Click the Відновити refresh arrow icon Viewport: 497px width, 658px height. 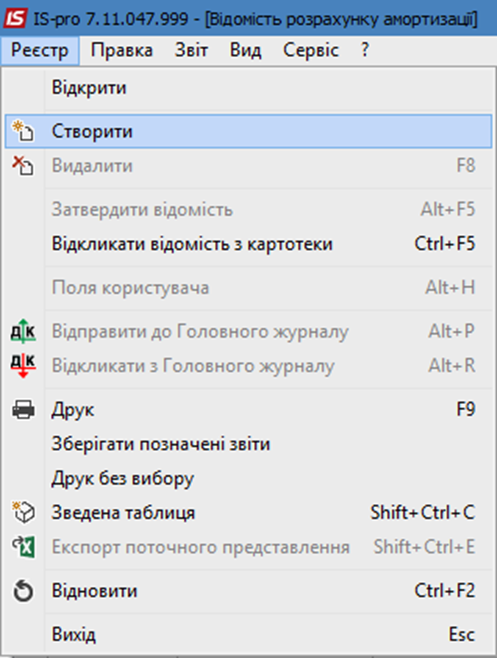[23, 591]
